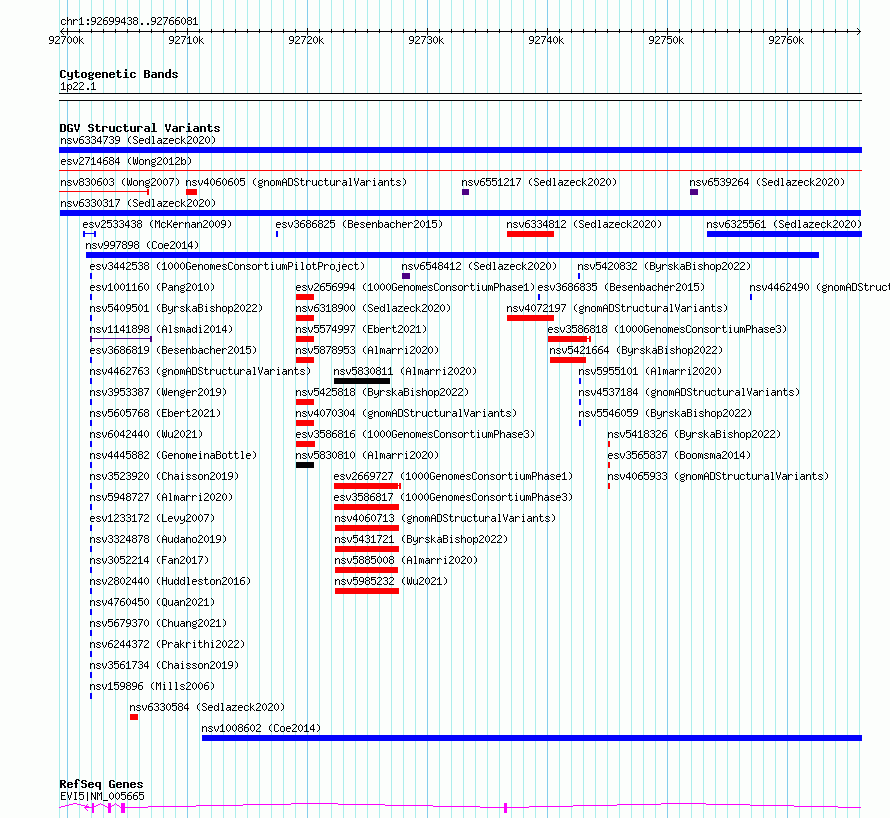Viewport: 890px width, 818px height.
Task: Click nsv5878953 (Almarri2020) label
Action: (367, 350)
